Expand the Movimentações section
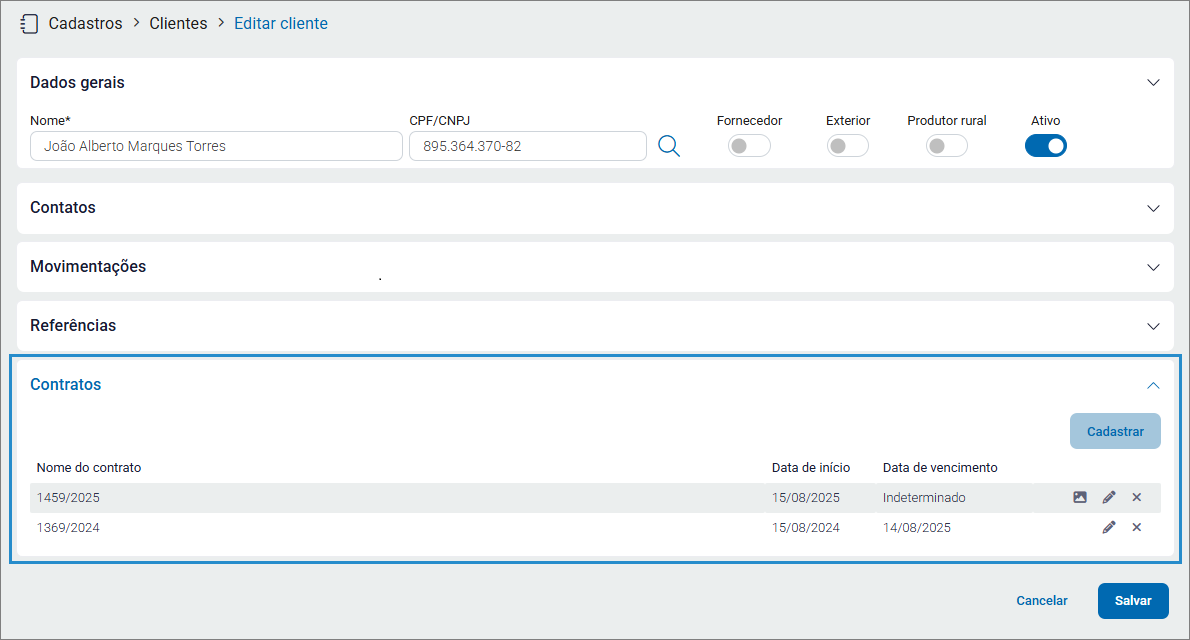The height and width of the screenshot is (640, 1190). tap(1153, 267)
